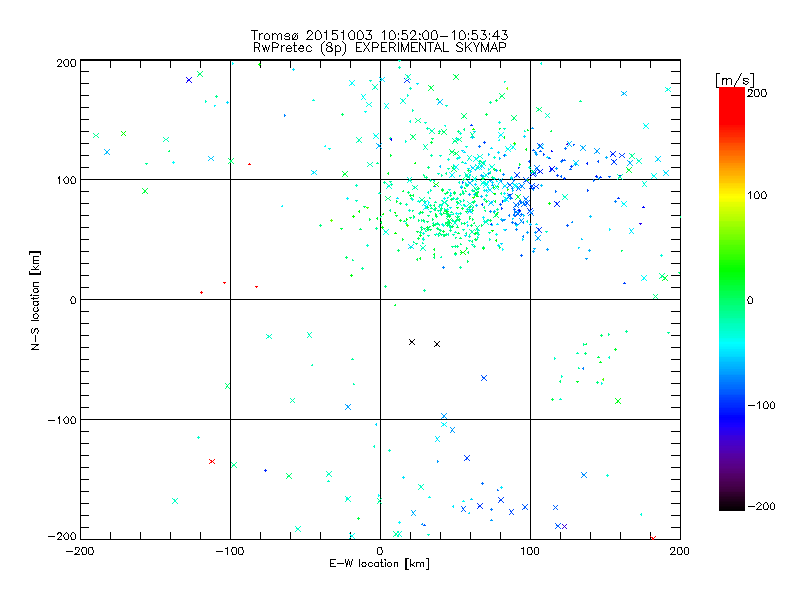Click the x-axis tick label '-100'

(x=230, y=551)
